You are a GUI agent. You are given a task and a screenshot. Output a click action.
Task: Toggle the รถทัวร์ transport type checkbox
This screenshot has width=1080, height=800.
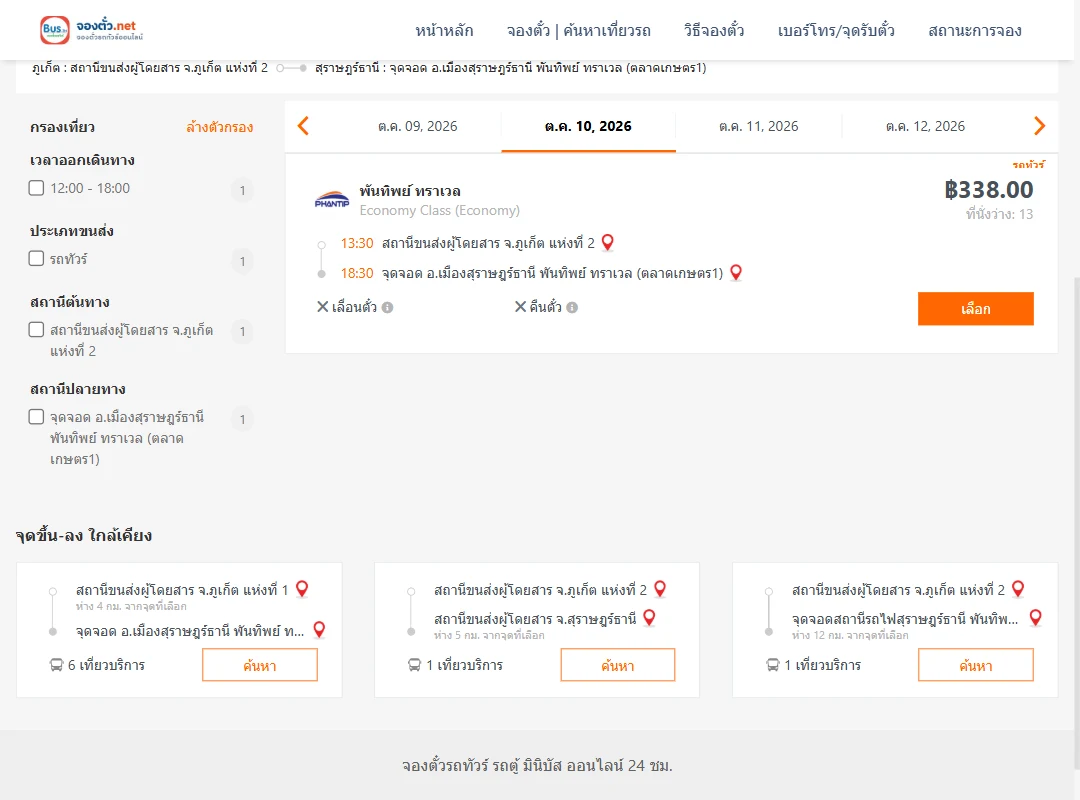coord(37,258)
